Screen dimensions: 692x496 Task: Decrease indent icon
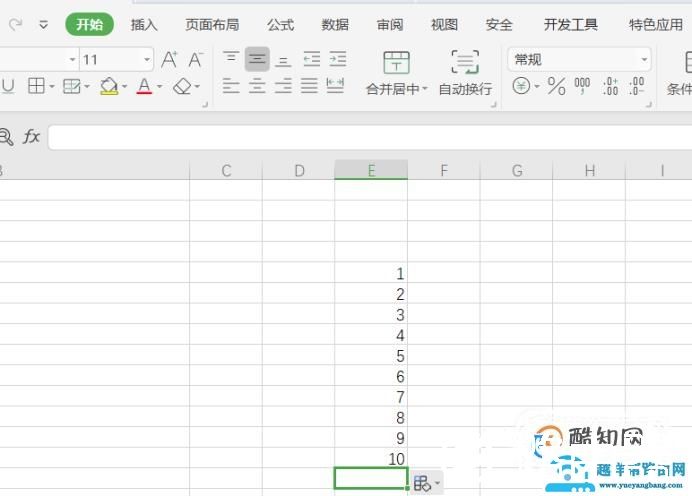[x=312, y=59]
